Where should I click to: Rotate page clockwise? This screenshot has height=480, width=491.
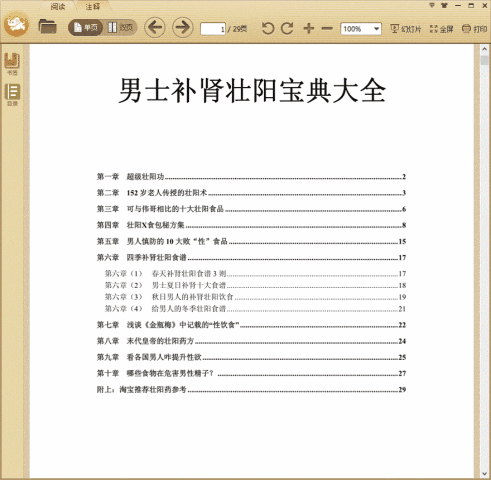[x=287, y=28]
